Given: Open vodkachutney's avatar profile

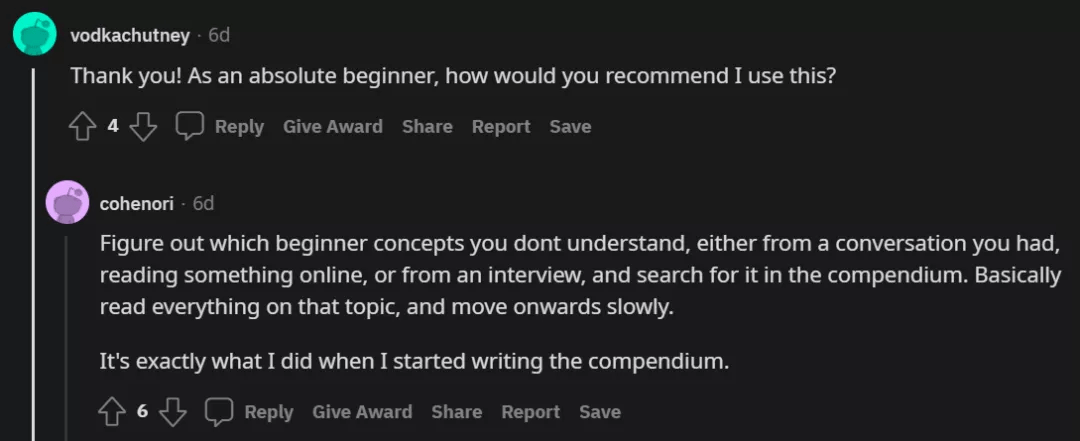Looking at the screenshot, I should click(34, 33).
